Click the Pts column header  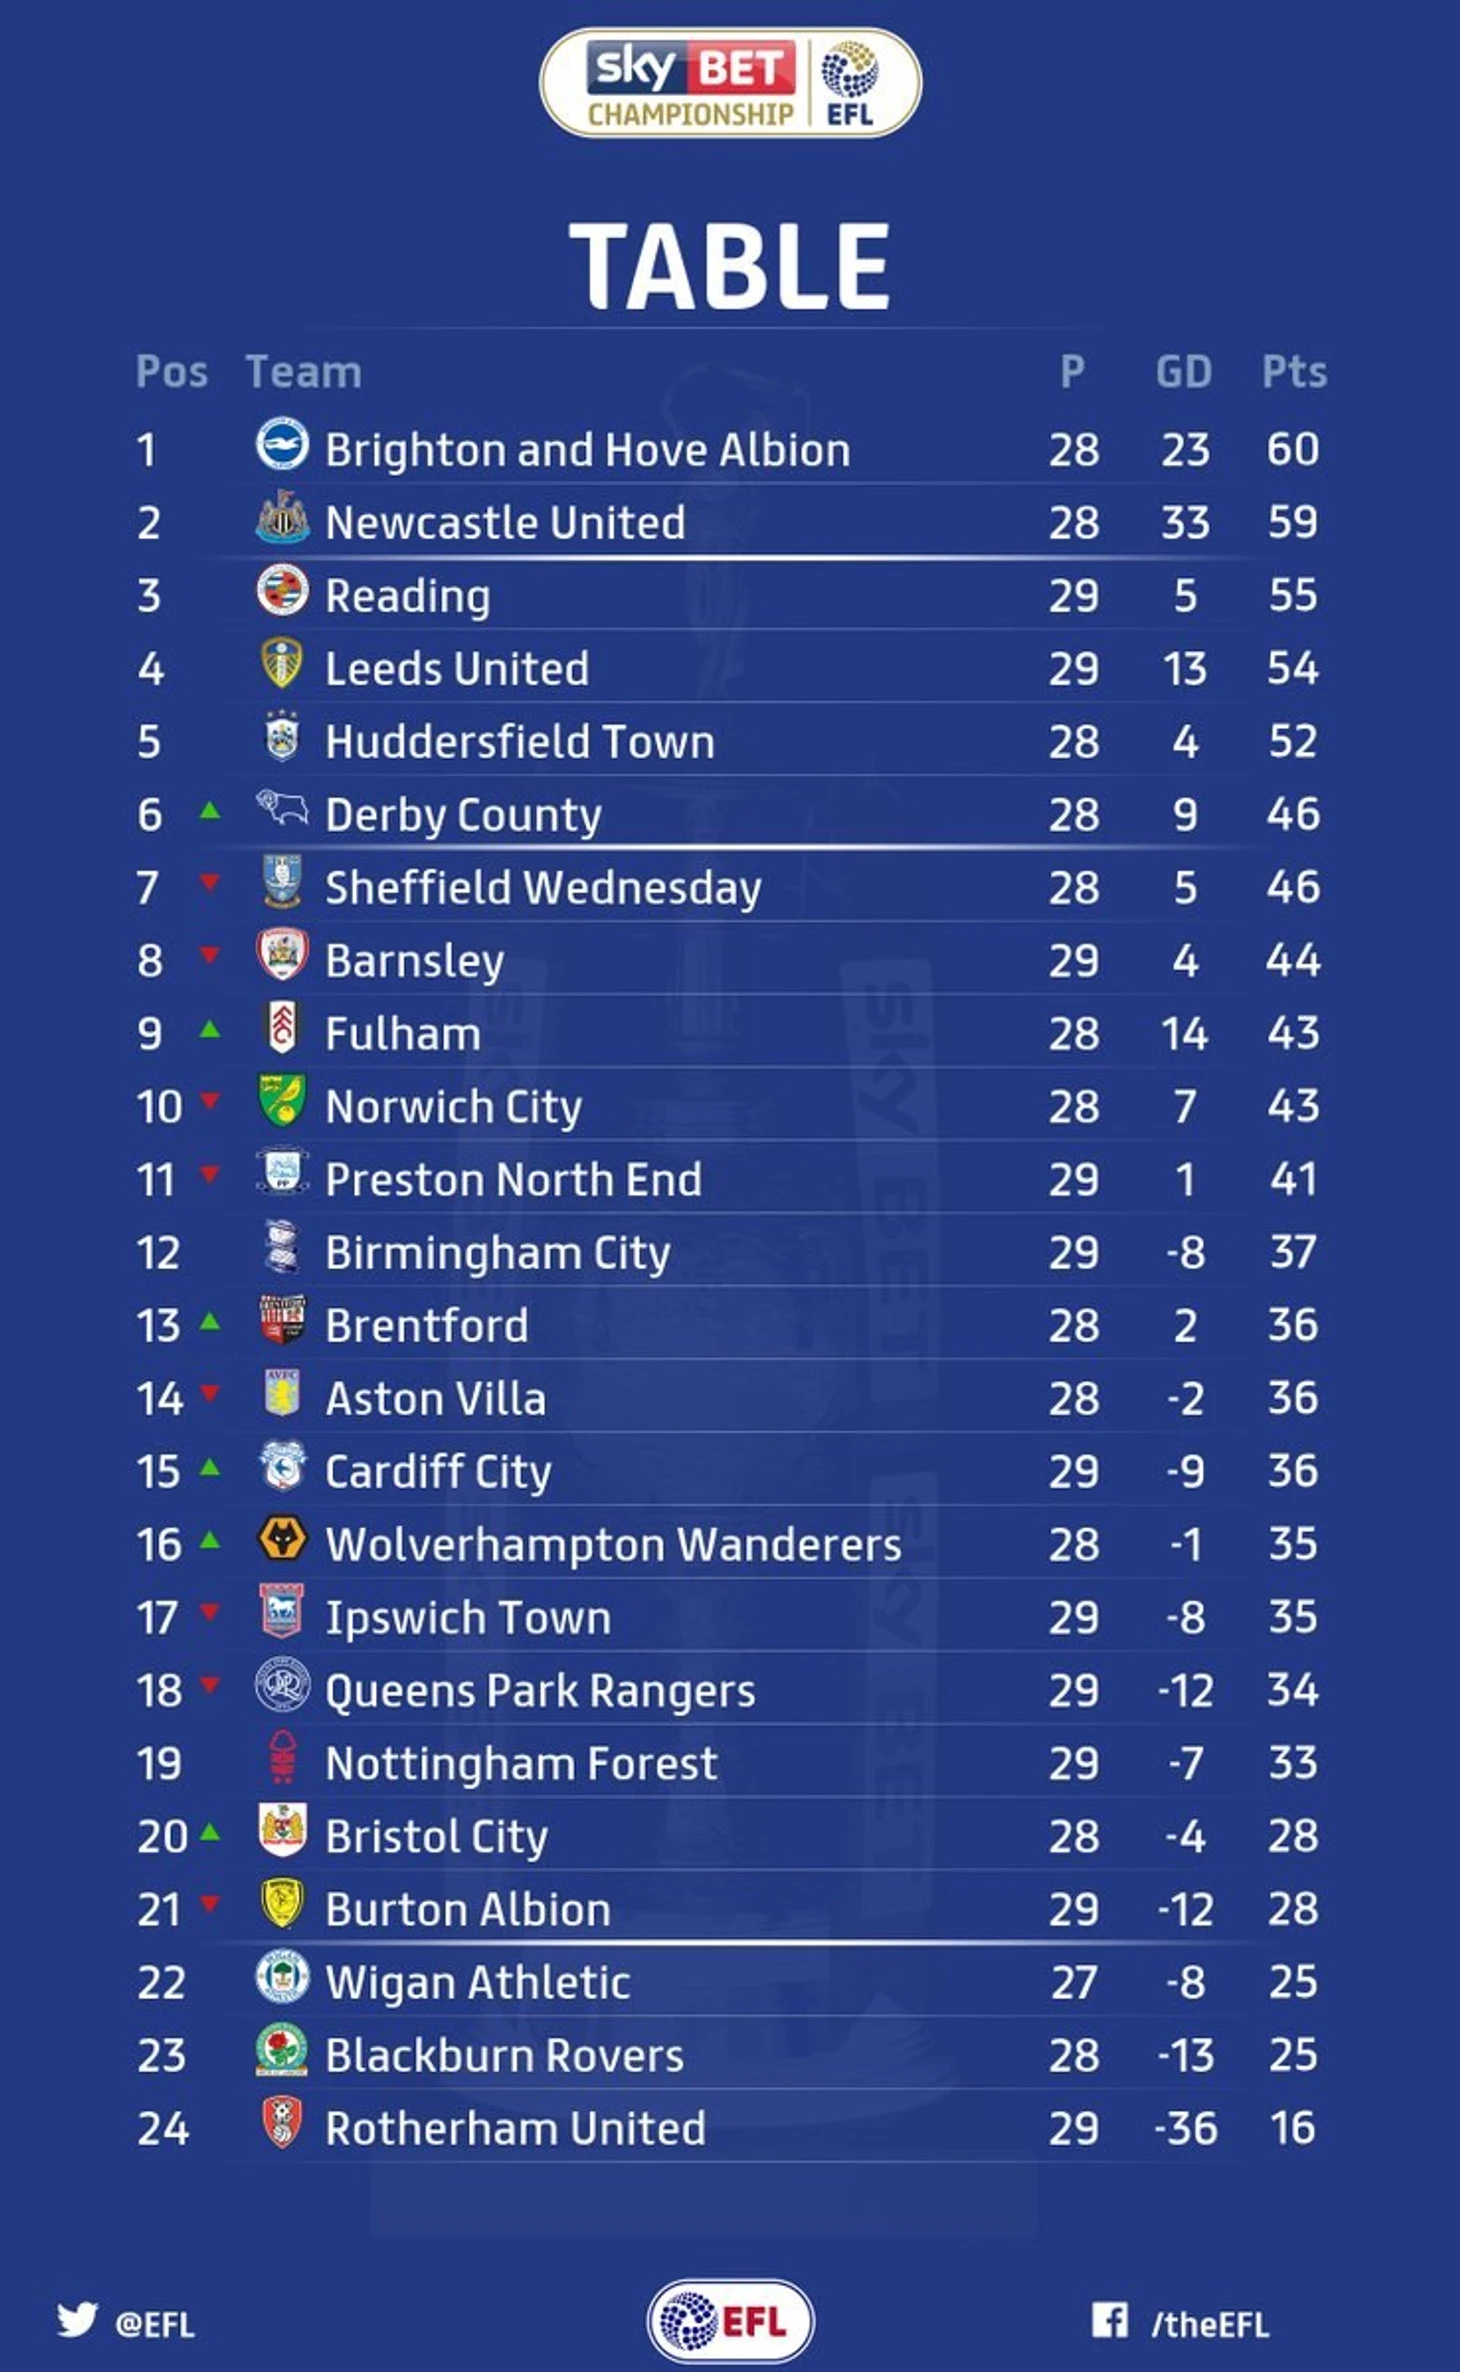[x=1294, y=371]
